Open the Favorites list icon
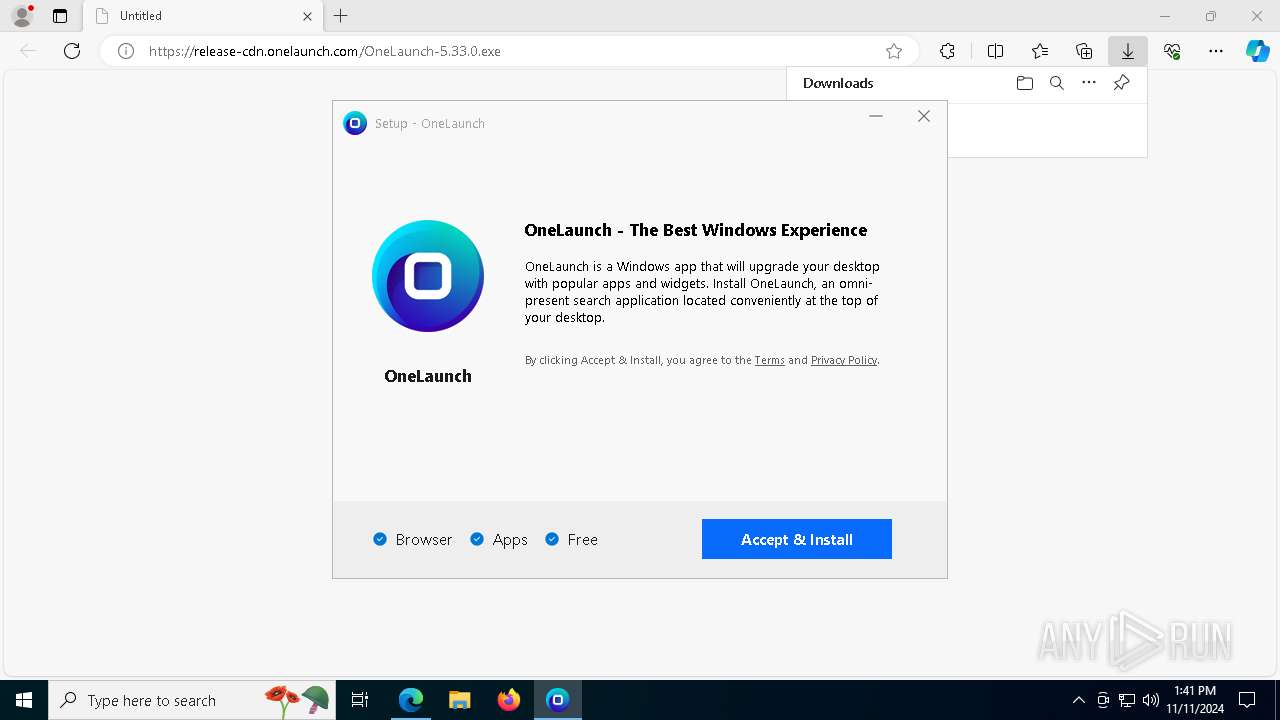The width and height of the screenshot is (1280, 720). (x=1040, y=51)
